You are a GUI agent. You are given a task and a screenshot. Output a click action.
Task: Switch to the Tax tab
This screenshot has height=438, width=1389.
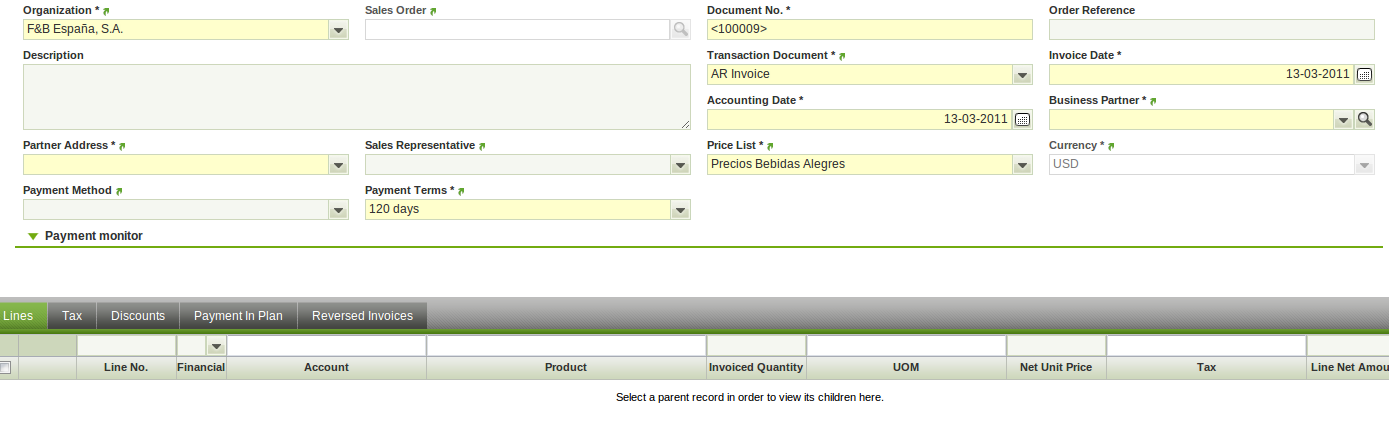click(72, 316)
